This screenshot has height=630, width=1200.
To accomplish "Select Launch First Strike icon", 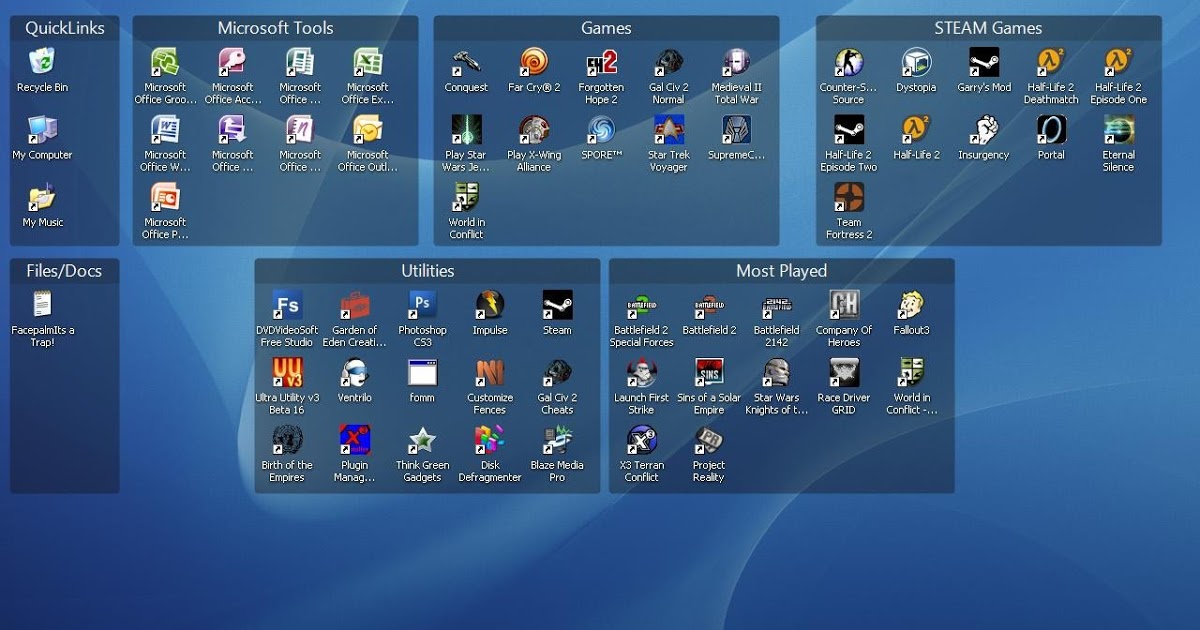I will [x=641, y=372].
